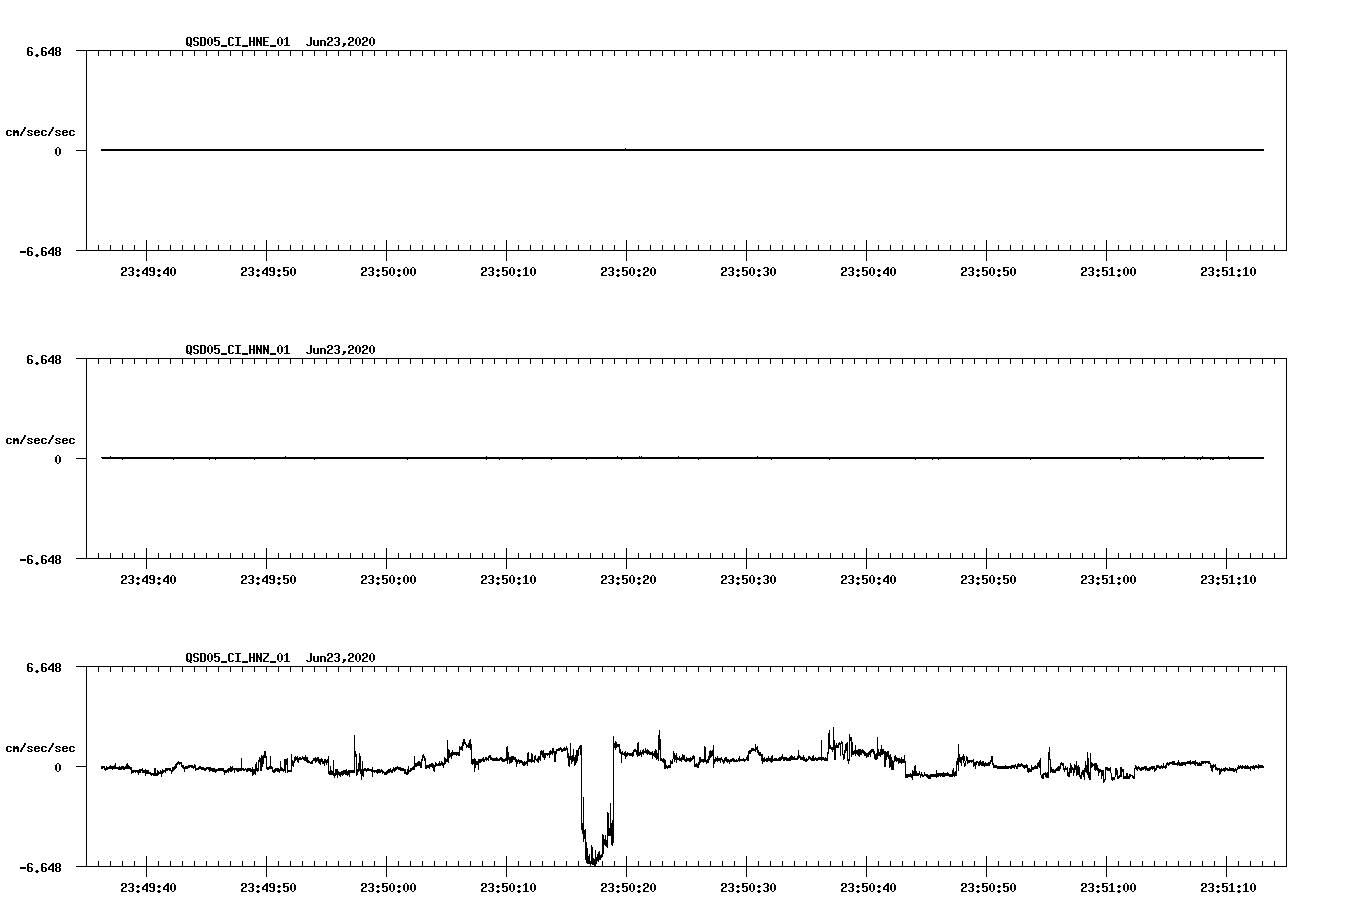This screenshot has height=924, width=1358.
Task: Click the 23:49:50 time label under HNE plot
Action: pos(268,272)
